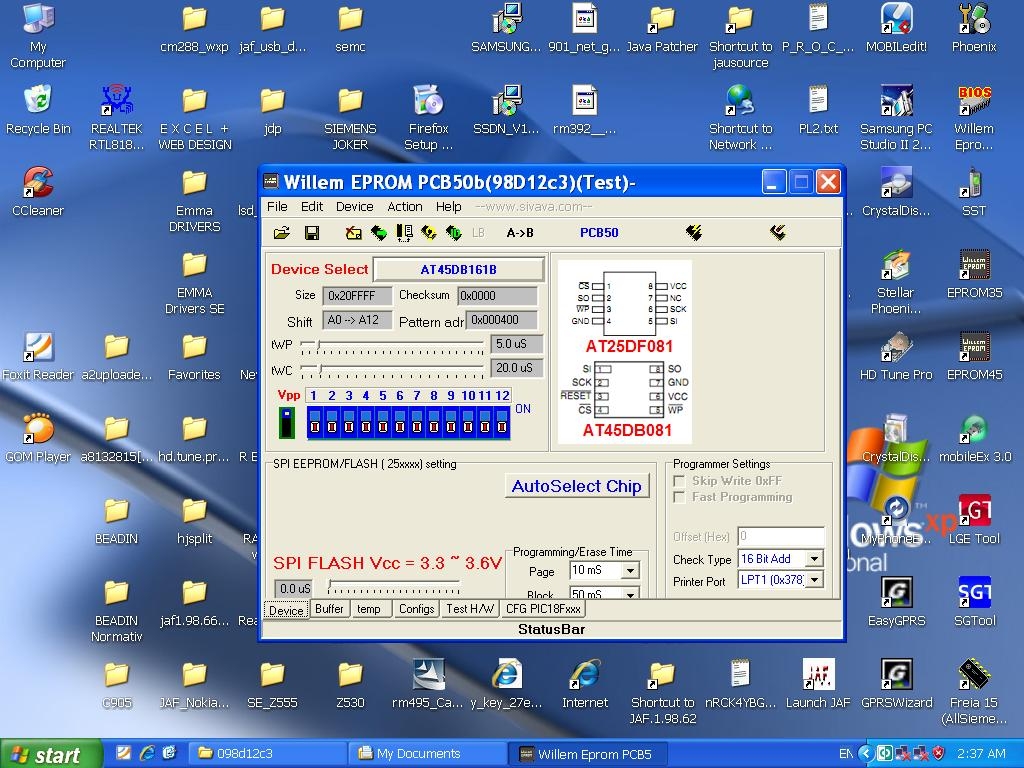The width and height of the screenshot is (1024, 768).
Task: Toggle DIP switch number 10
Action: click(x=468, y=423)
